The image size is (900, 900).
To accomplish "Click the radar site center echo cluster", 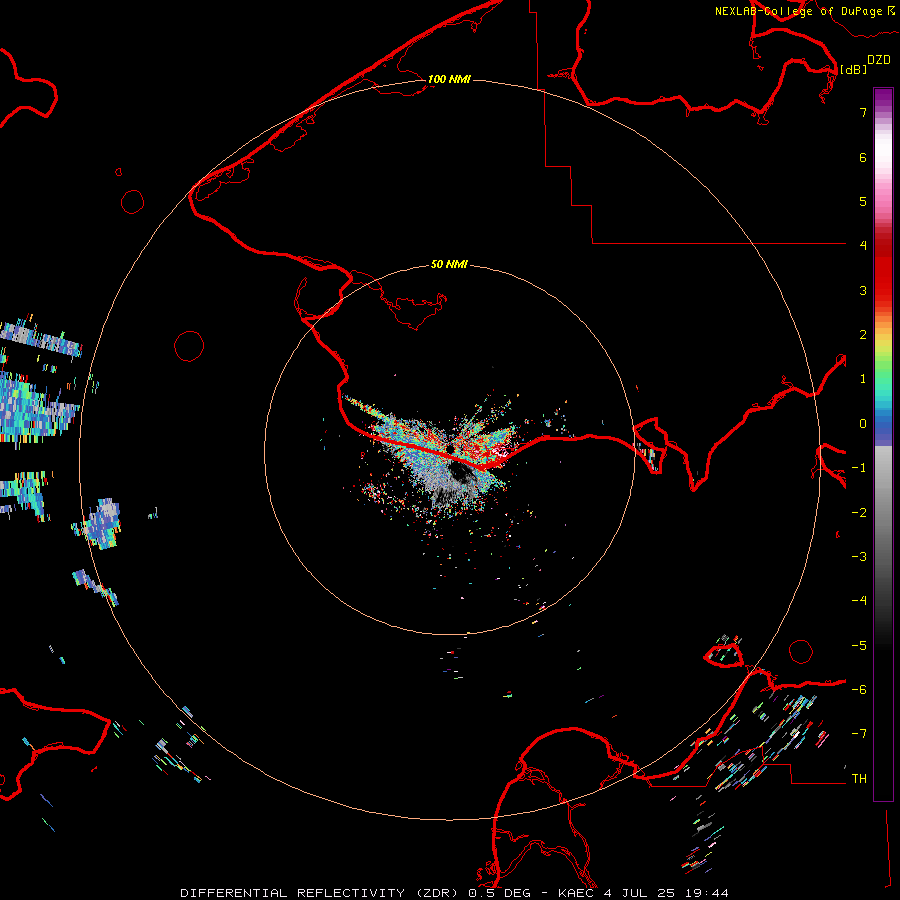I will pos(451,451).
